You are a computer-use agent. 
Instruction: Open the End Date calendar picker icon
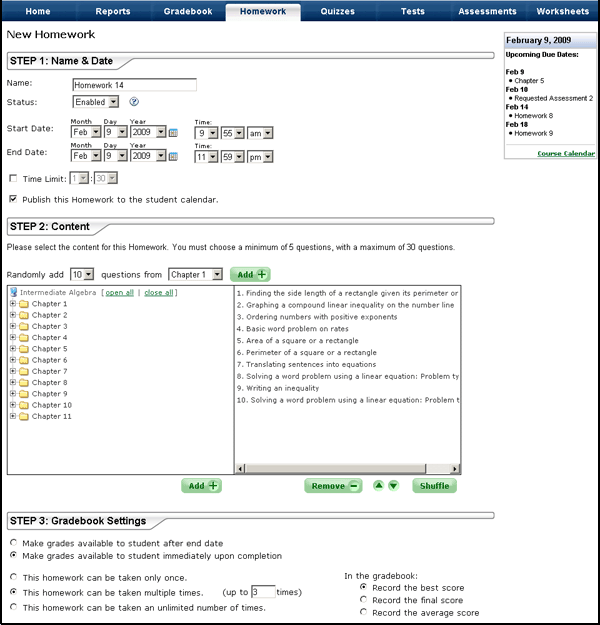[x=173, y=157]
